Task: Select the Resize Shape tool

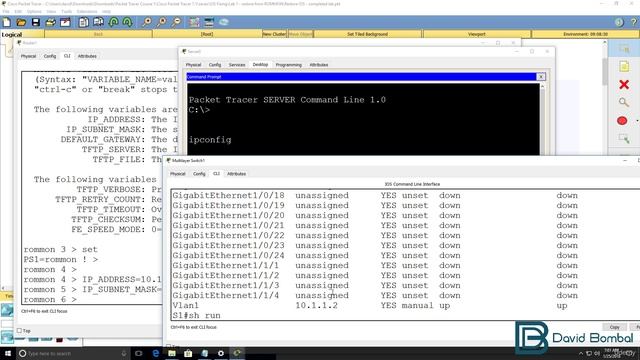Action: pyautogui.click(x=624, y=138)
